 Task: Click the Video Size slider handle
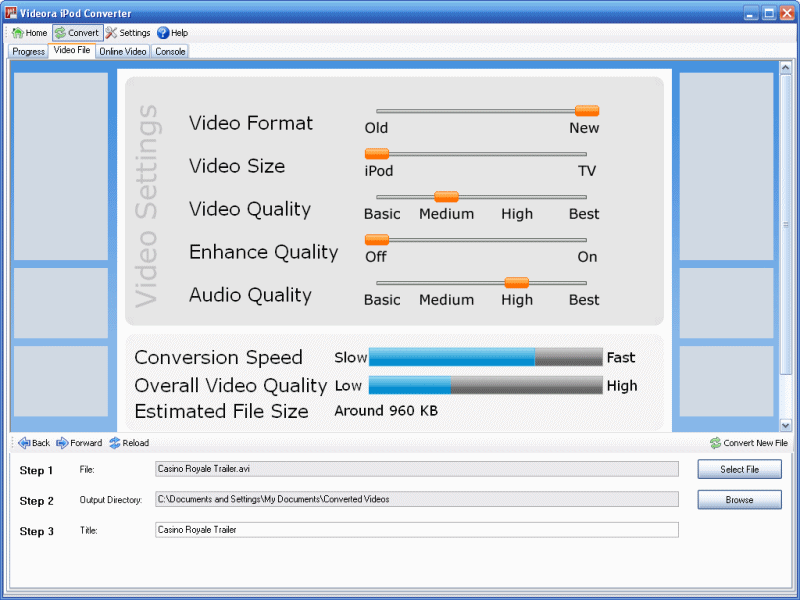[377, 154]
